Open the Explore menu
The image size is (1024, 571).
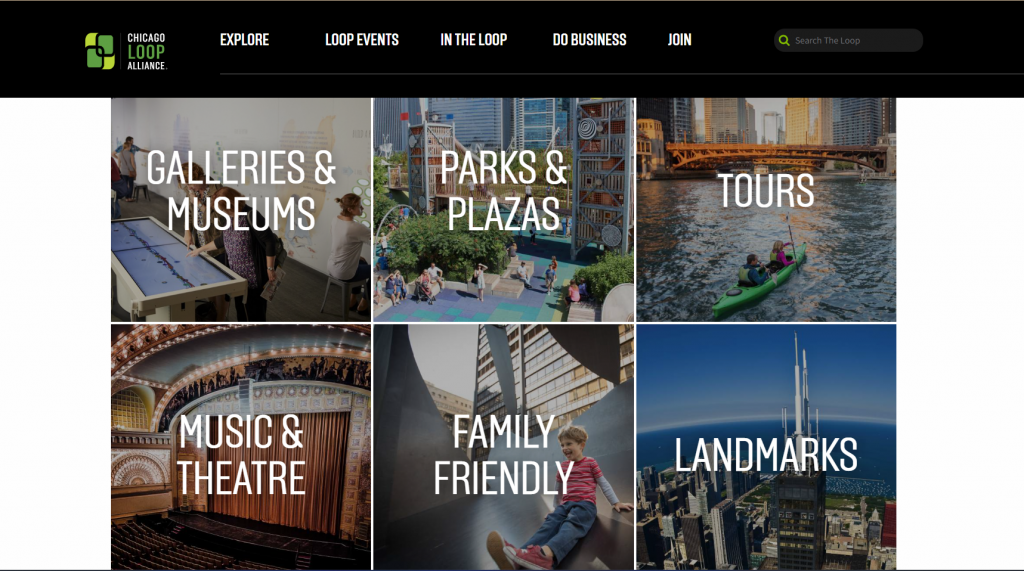point(244,40)
